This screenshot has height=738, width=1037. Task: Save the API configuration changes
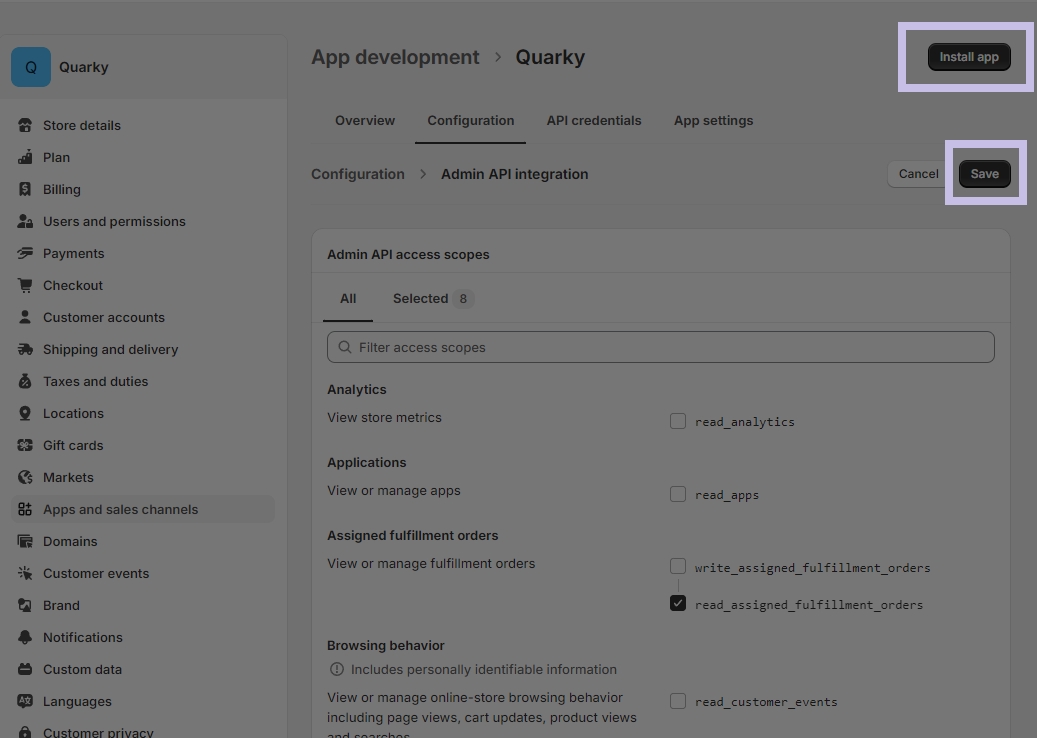984,174
